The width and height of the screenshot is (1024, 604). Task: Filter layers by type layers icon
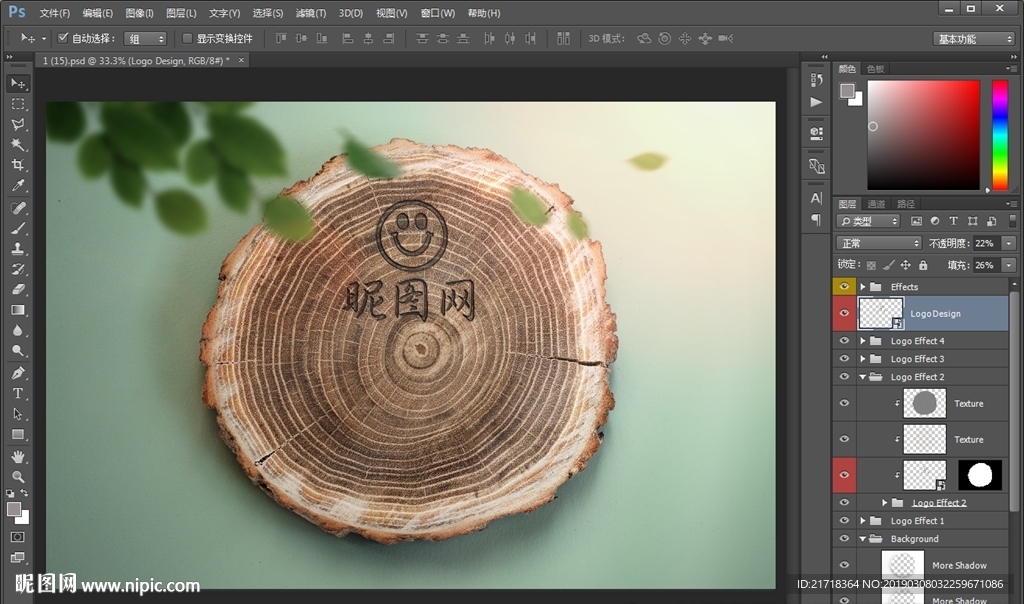(953, 221)
